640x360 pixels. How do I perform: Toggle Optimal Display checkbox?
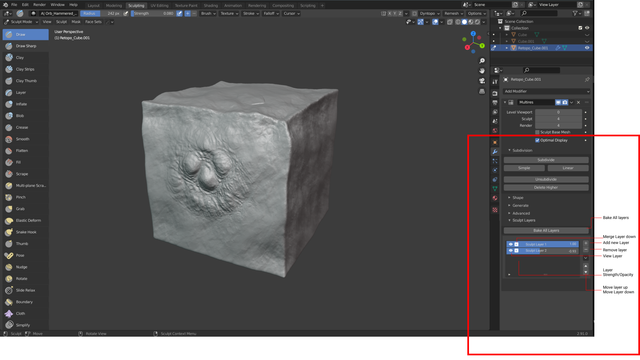click(537, 140)
